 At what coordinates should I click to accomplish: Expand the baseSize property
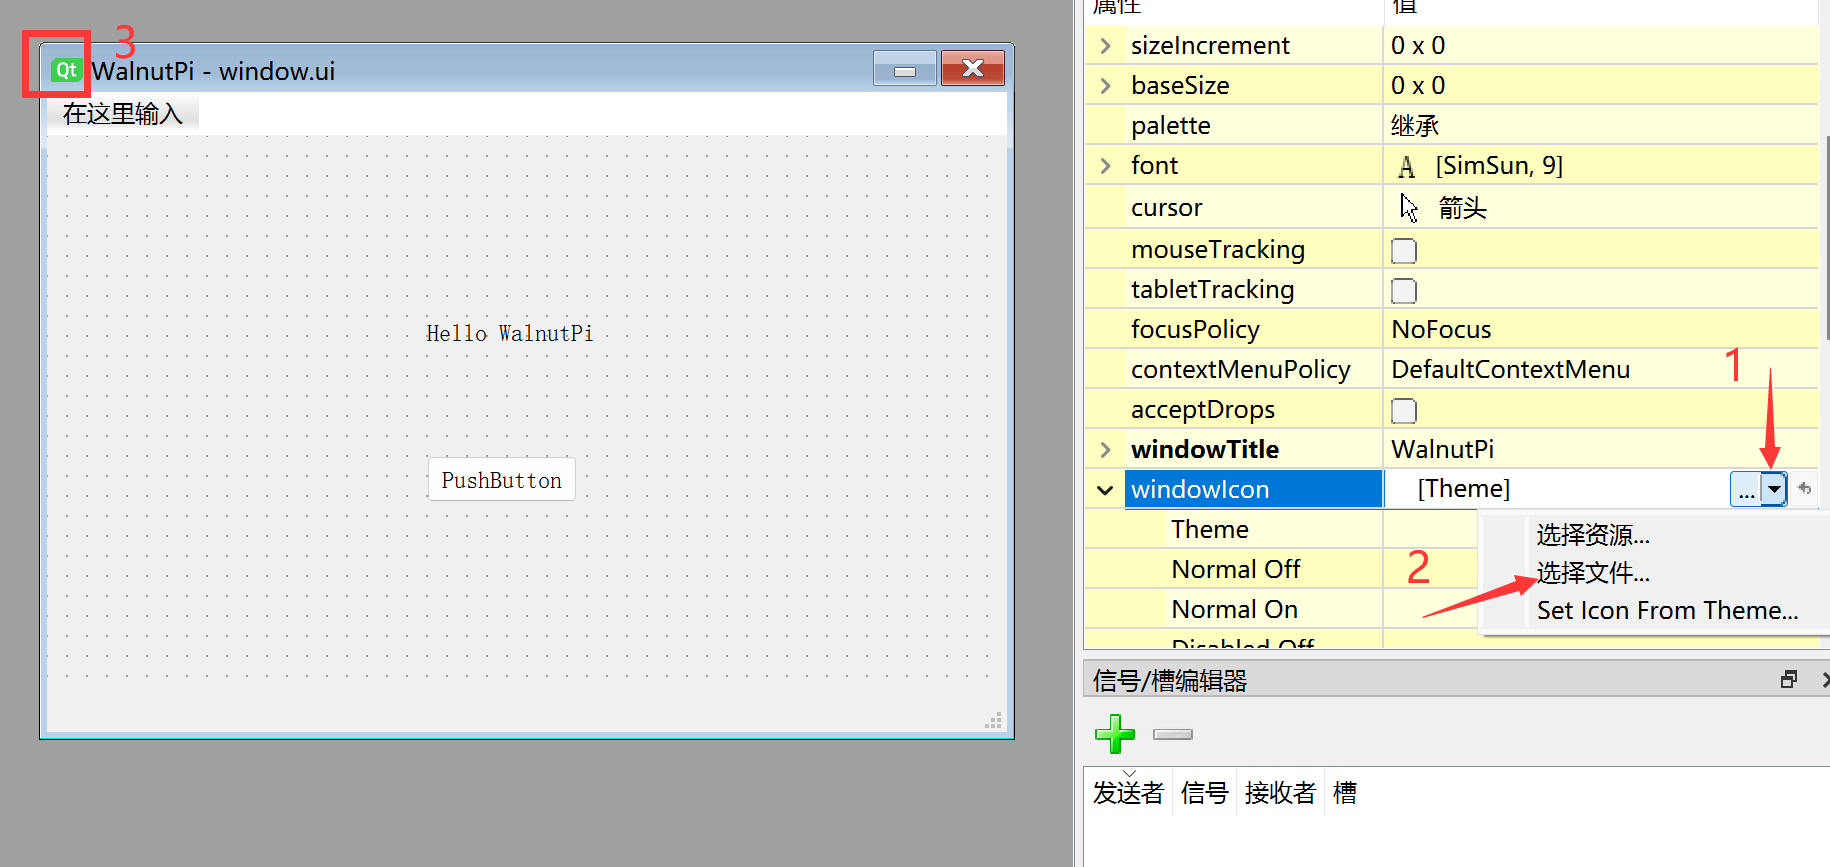[1105, 86]
